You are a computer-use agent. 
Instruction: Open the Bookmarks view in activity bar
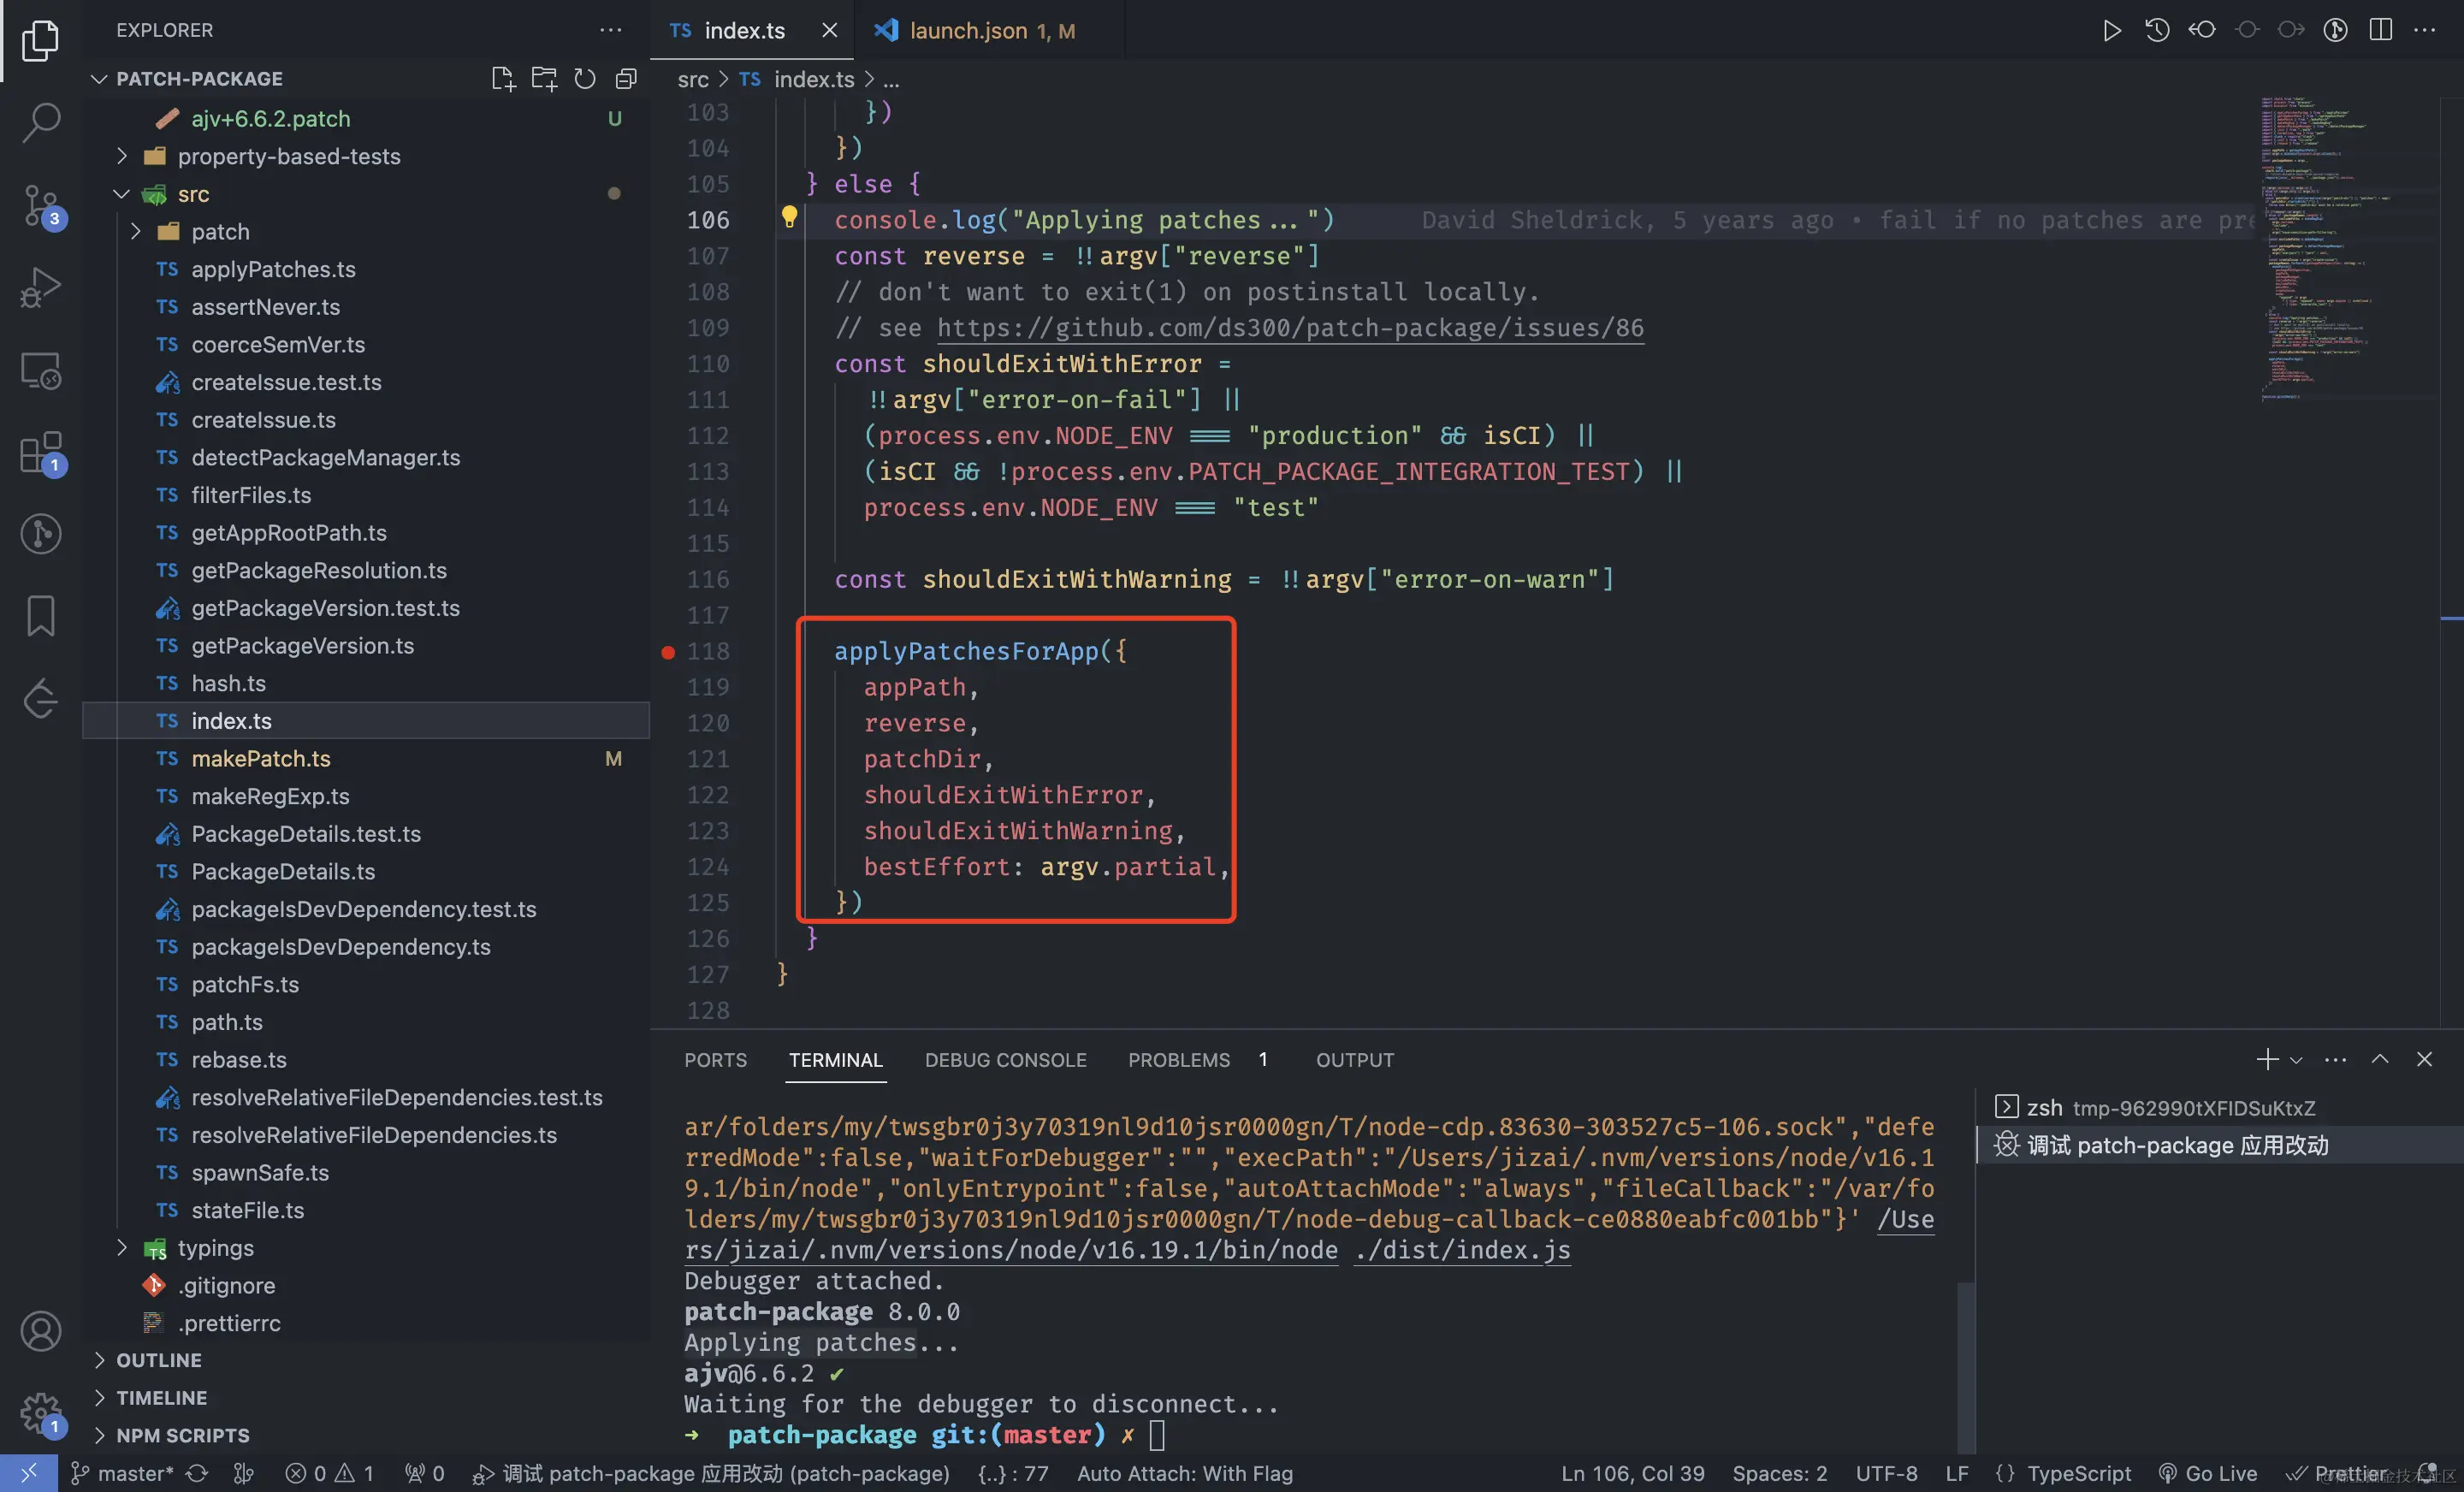click(x=40, y=616)
